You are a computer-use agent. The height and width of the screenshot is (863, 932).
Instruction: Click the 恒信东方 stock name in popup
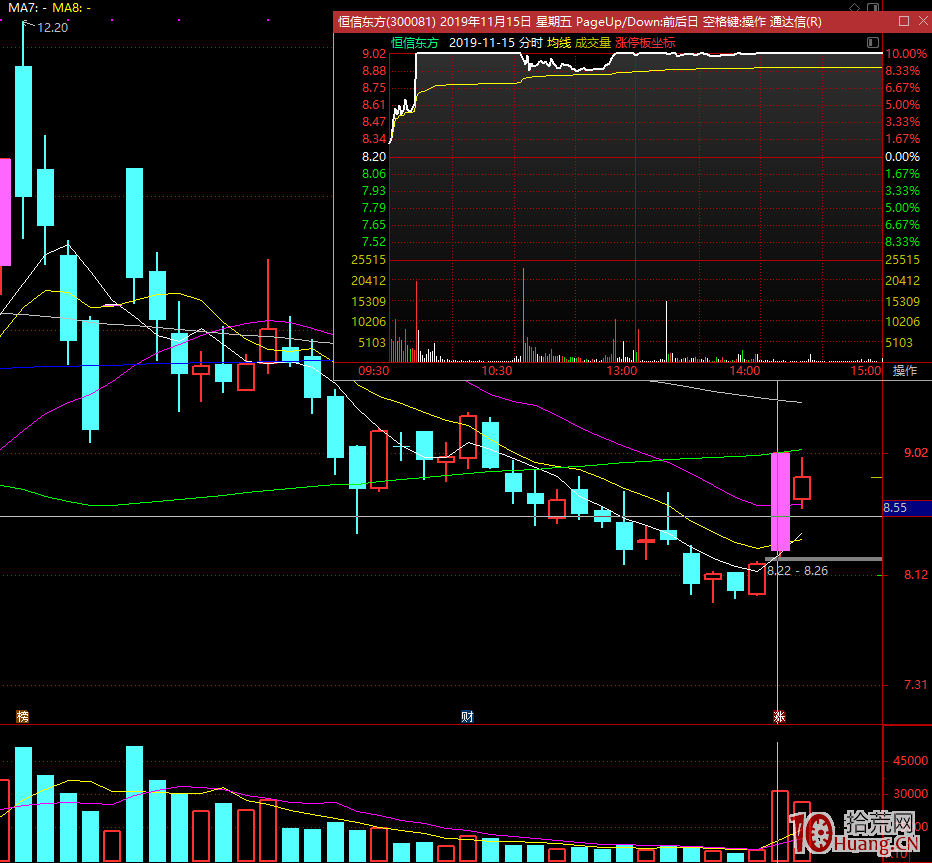[x=415, y=43]
